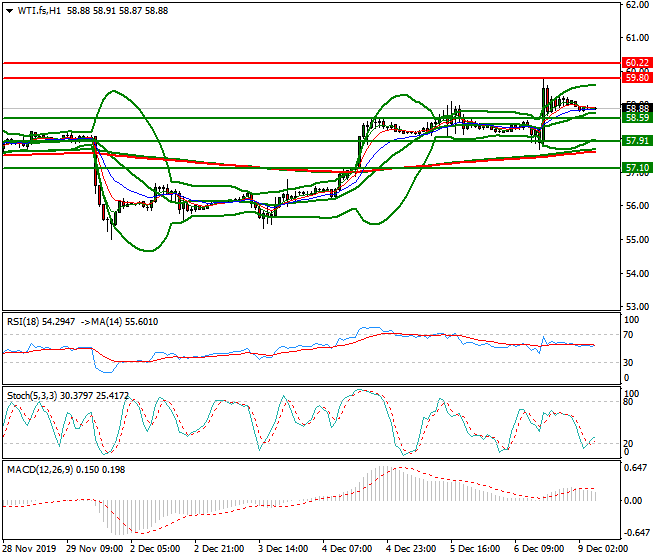Viewport: 660px width, 560px height.
Task: Click the green 57.10 price level tag
Action: [637, 168]
